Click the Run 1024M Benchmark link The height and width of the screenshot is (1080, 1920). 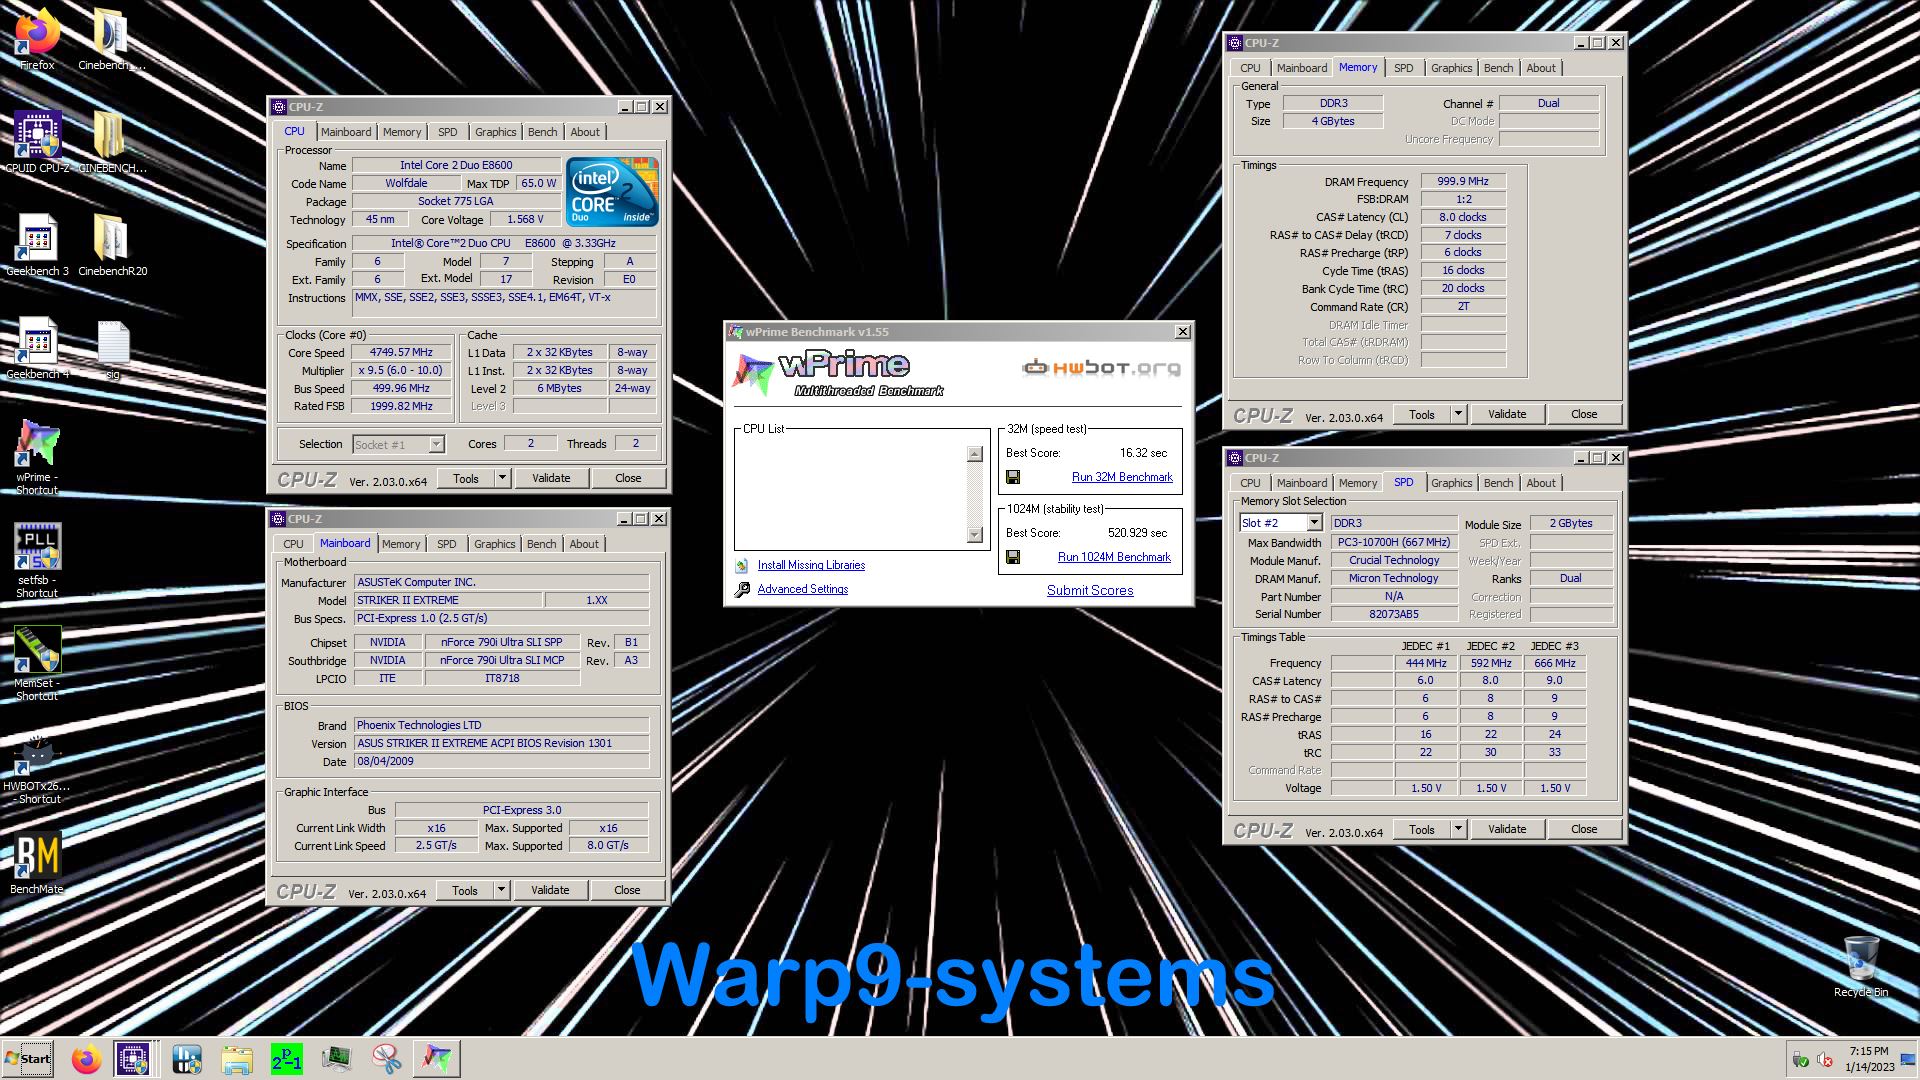tap(1114, 557)
